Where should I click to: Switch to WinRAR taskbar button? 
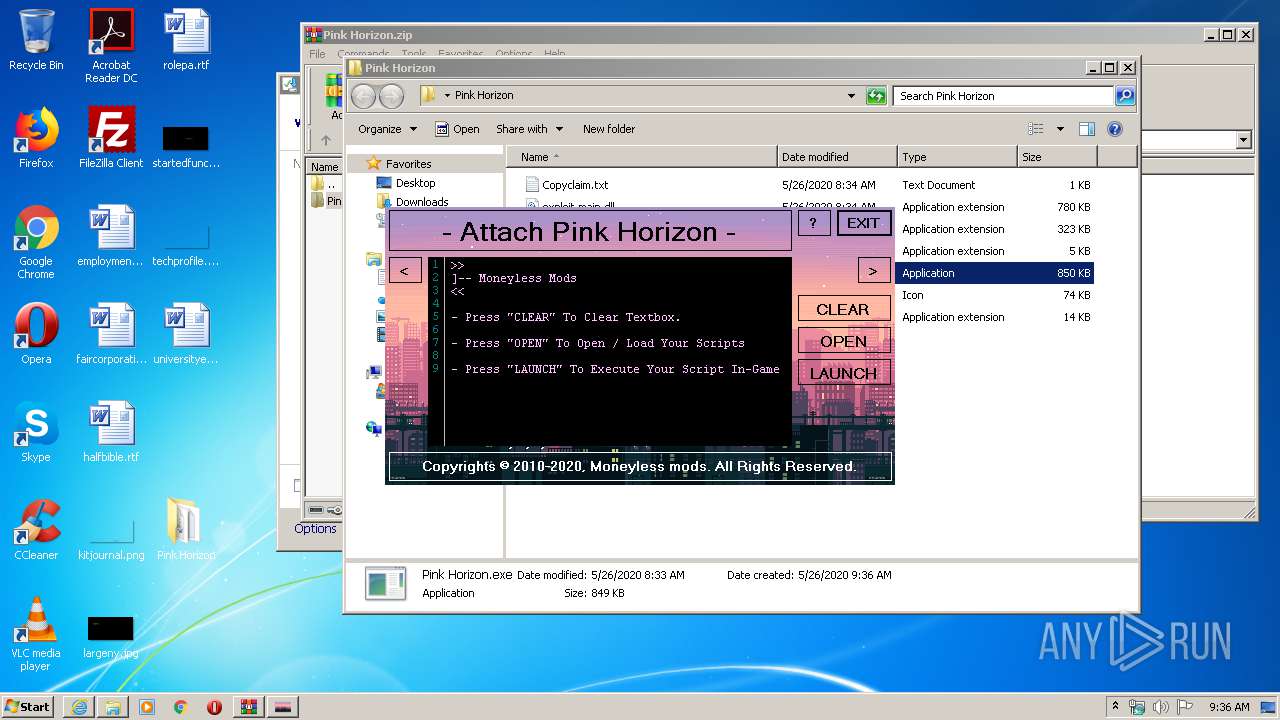249,707
